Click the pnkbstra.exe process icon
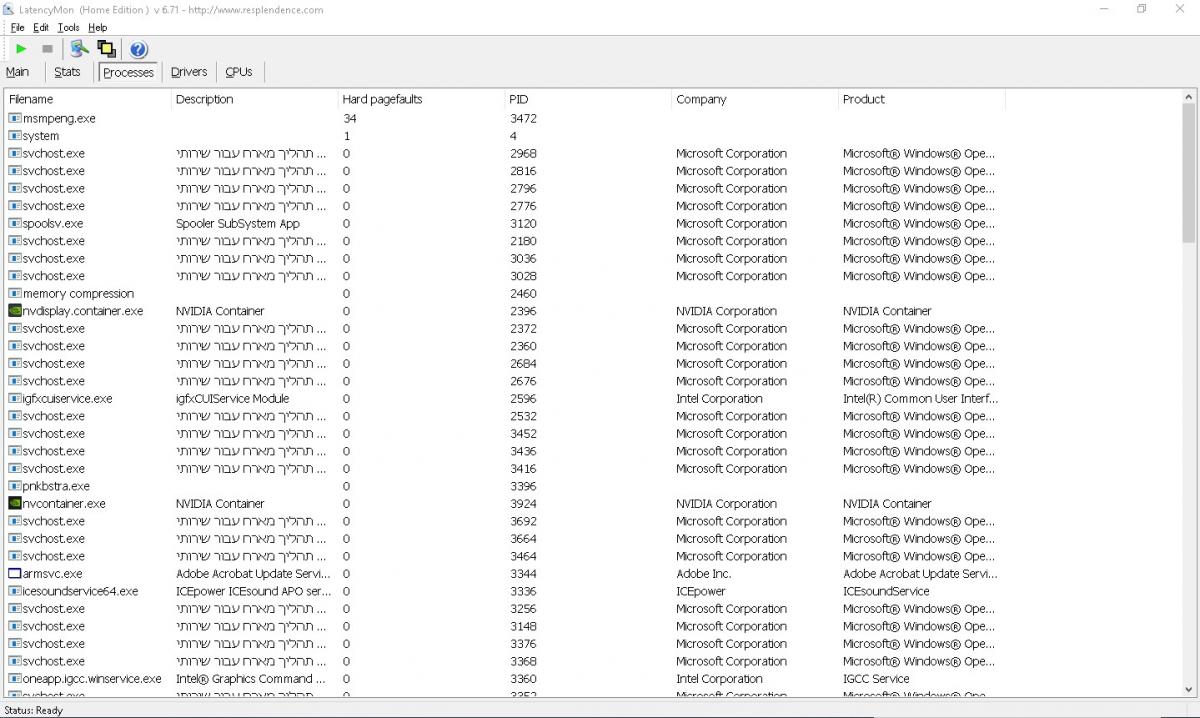This screenshot has height=718, width=1200. pos(14,486)
